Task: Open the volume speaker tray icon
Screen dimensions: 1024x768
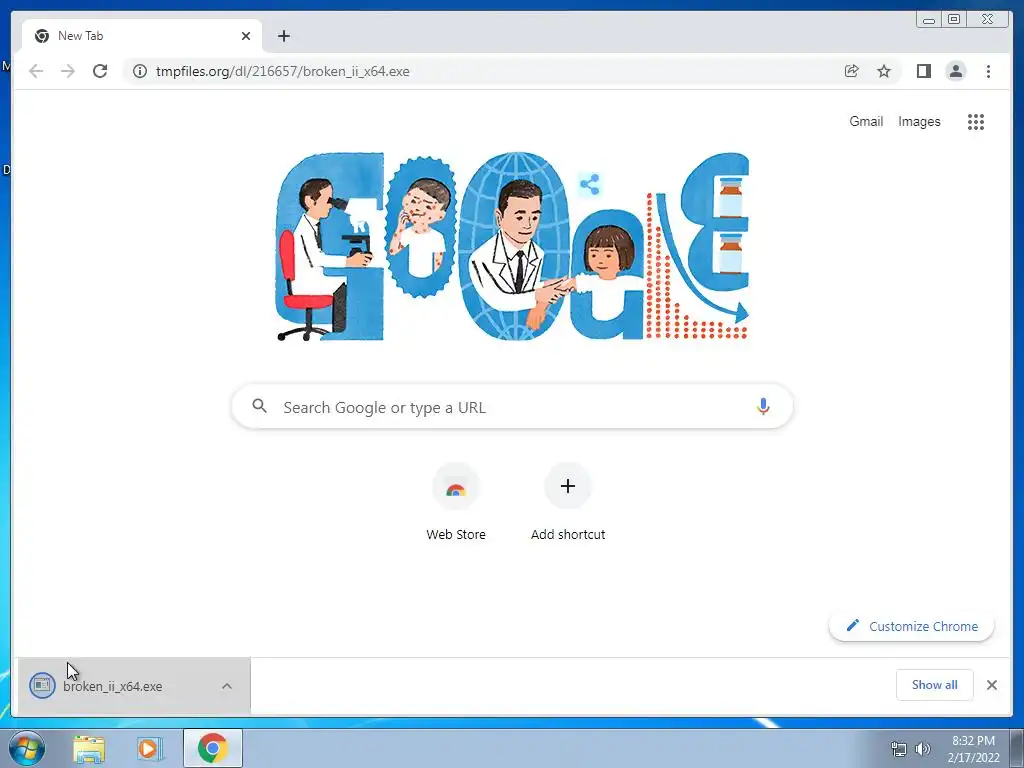Action: pyautogui.click(x=923, y=749)
